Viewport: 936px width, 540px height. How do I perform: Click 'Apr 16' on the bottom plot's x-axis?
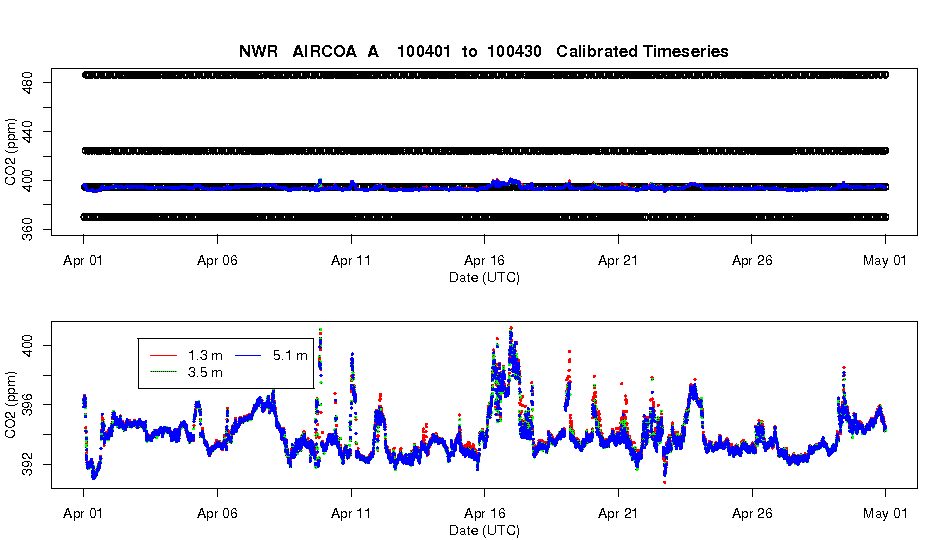click(484, 513)
